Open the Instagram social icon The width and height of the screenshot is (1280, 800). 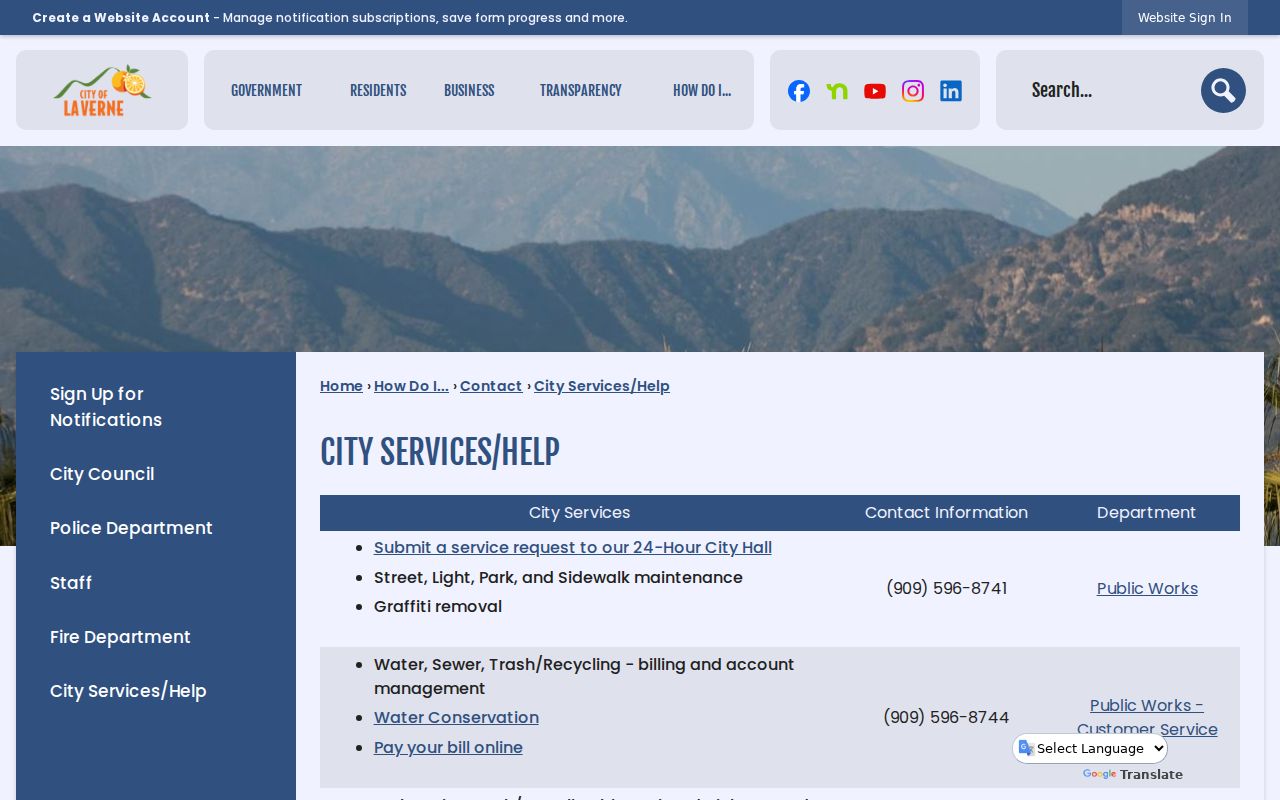913,91
